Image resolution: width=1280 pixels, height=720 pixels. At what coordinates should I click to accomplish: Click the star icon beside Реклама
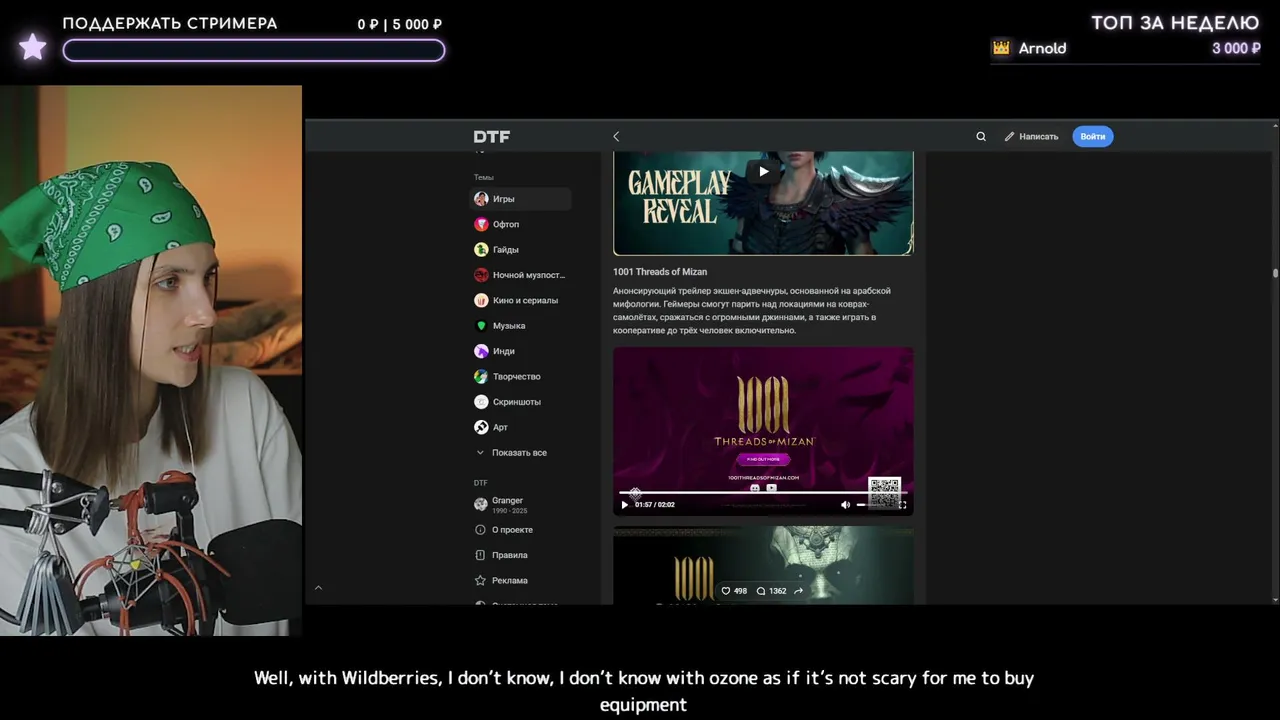481,581
